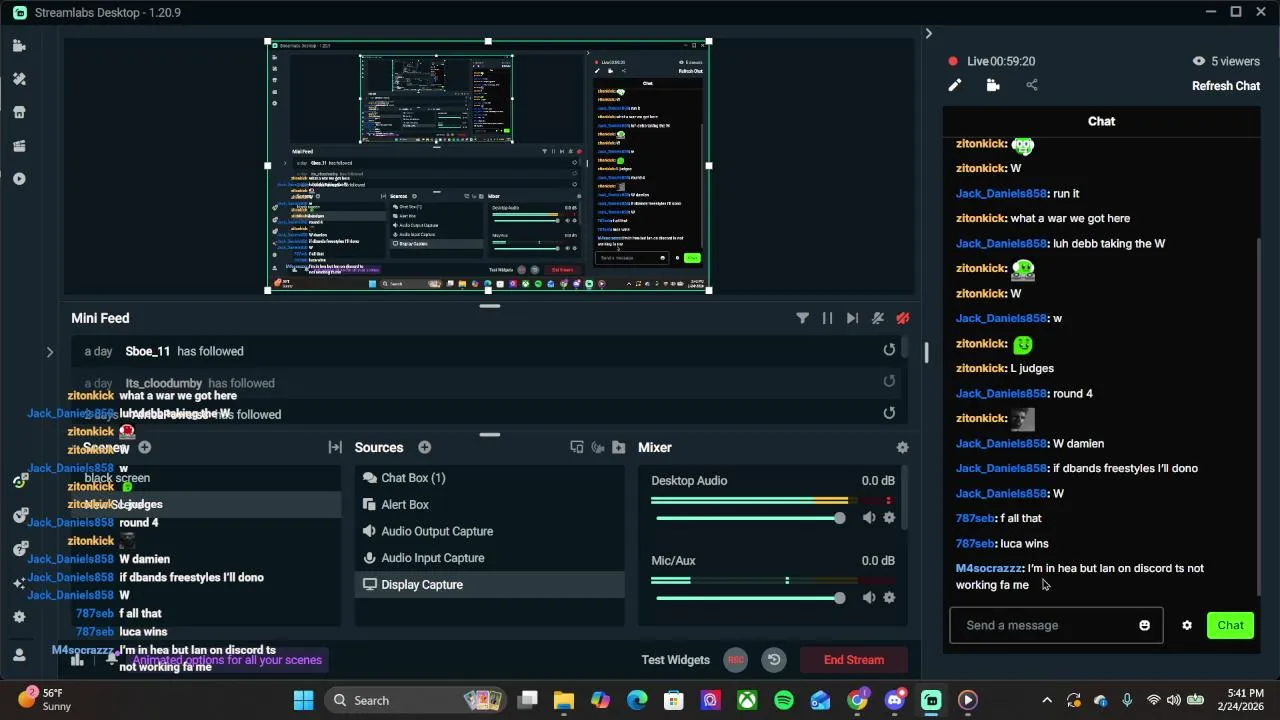1280x720 pixels.
Task: Click the green Chat send button
Action: click(1230, 626)
